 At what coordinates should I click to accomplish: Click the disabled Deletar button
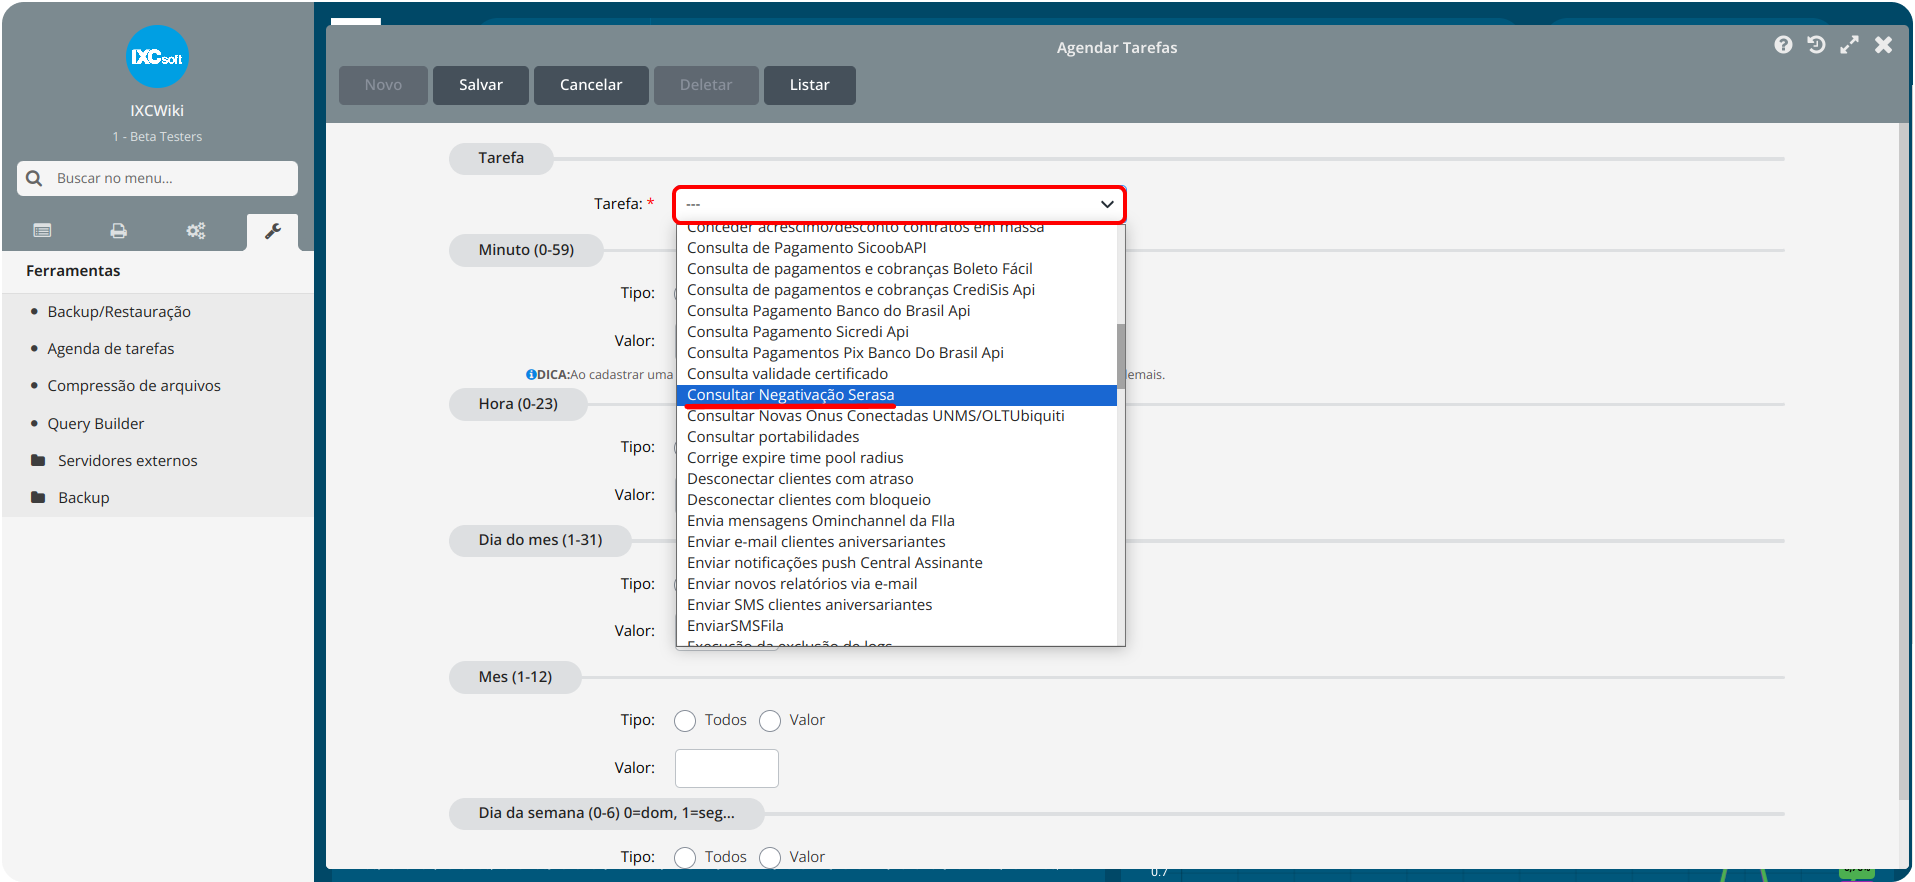point(706,85)
